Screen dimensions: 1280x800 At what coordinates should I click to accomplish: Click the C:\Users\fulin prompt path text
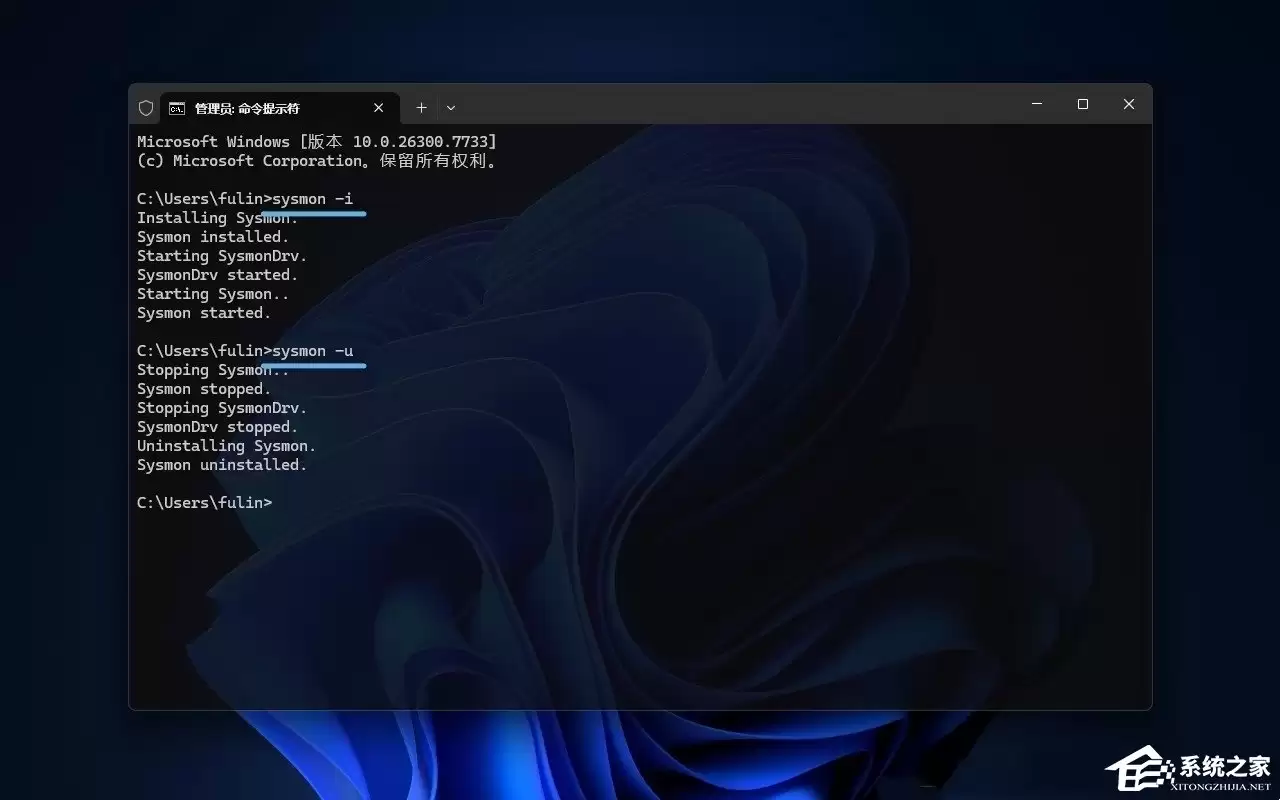196,502
